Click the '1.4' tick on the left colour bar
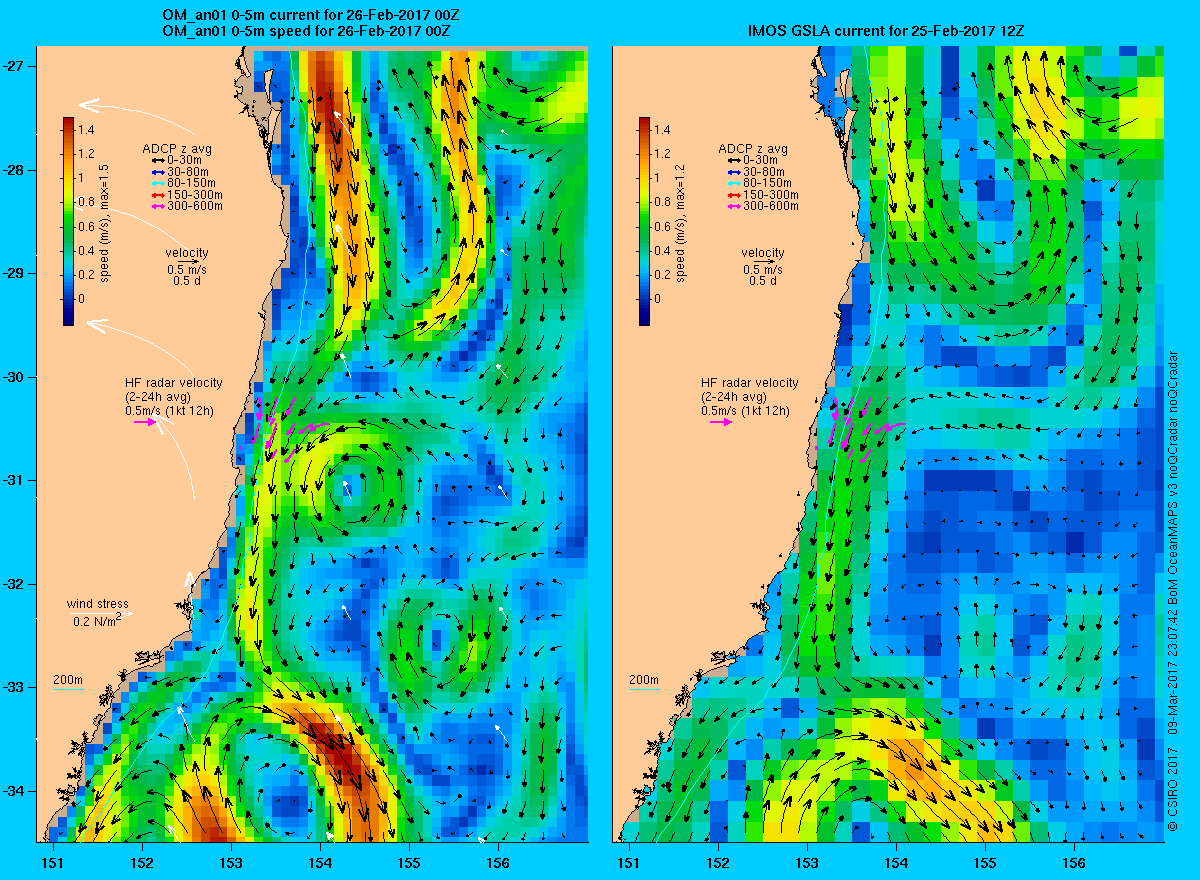 coord(88,130)
